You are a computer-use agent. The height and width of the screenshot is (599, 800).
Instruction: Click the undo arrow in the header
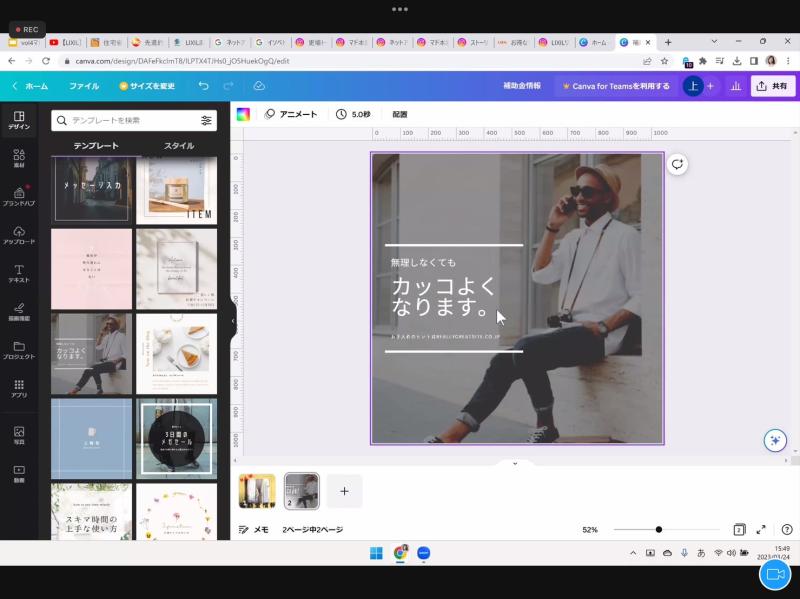[x=204, y=86]
